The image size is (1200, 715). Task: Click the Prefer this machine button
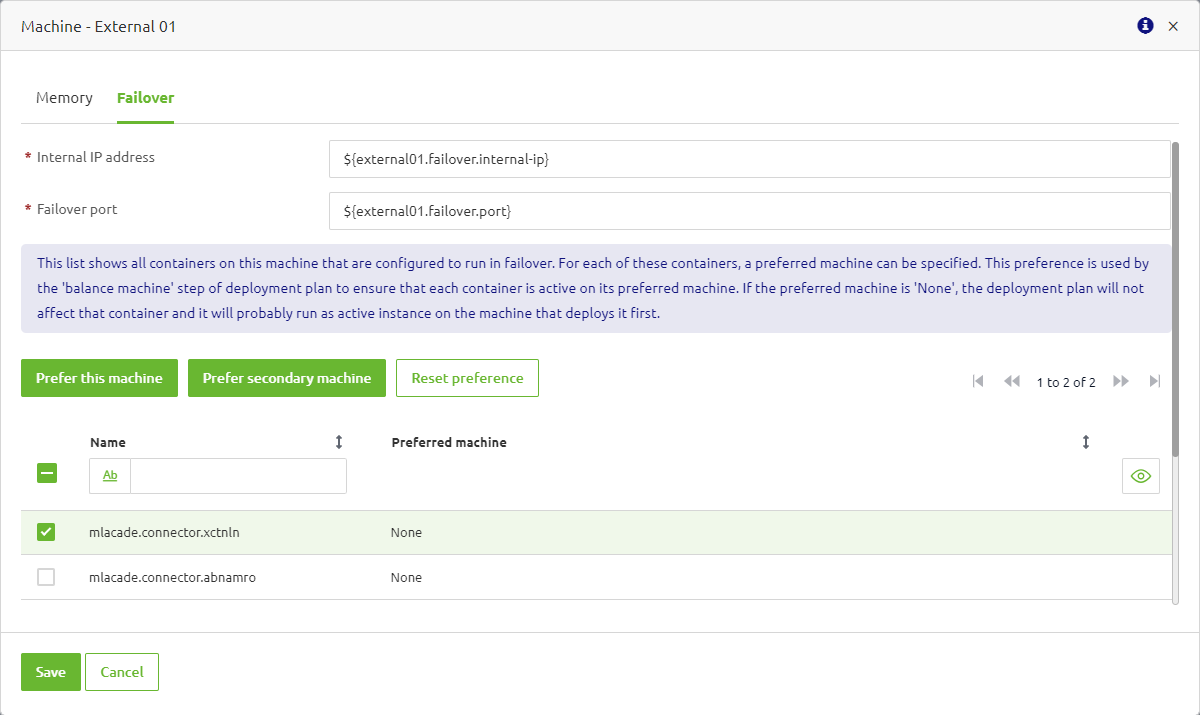point(99,378)
